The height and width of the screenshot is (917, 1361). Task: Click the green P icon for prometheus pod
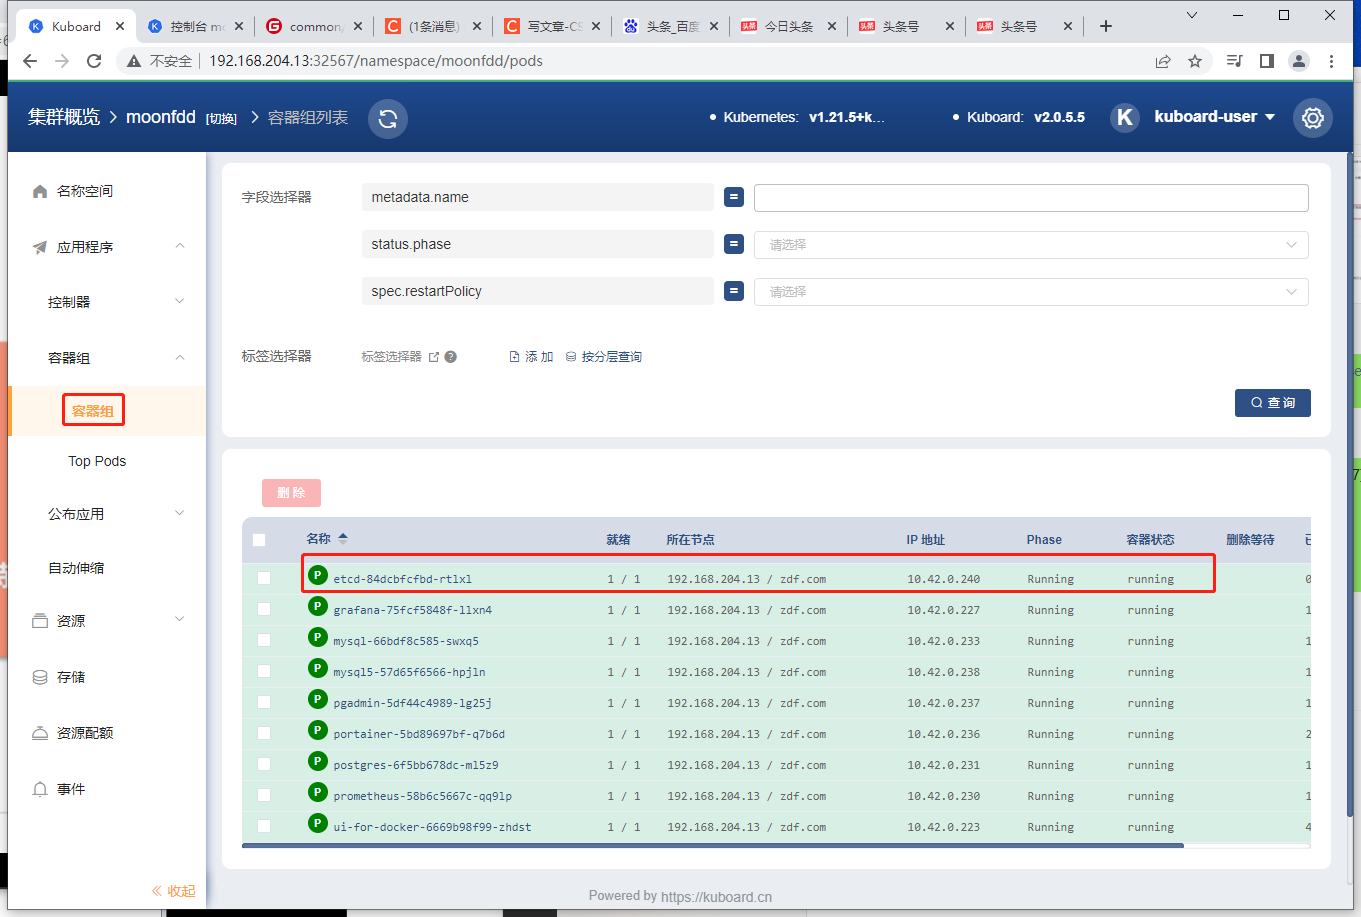318,792
